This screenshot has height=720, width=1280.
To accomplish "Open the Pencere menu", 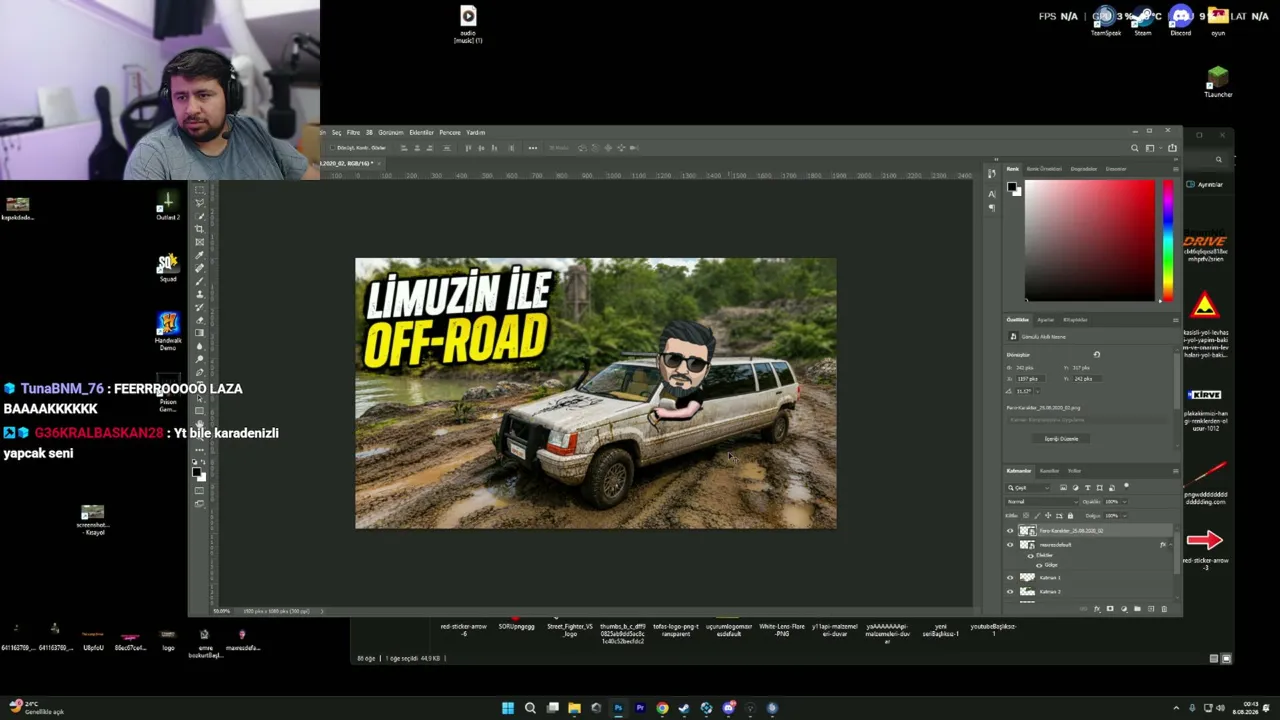I will pyautogui.click(x=450, y=132).
